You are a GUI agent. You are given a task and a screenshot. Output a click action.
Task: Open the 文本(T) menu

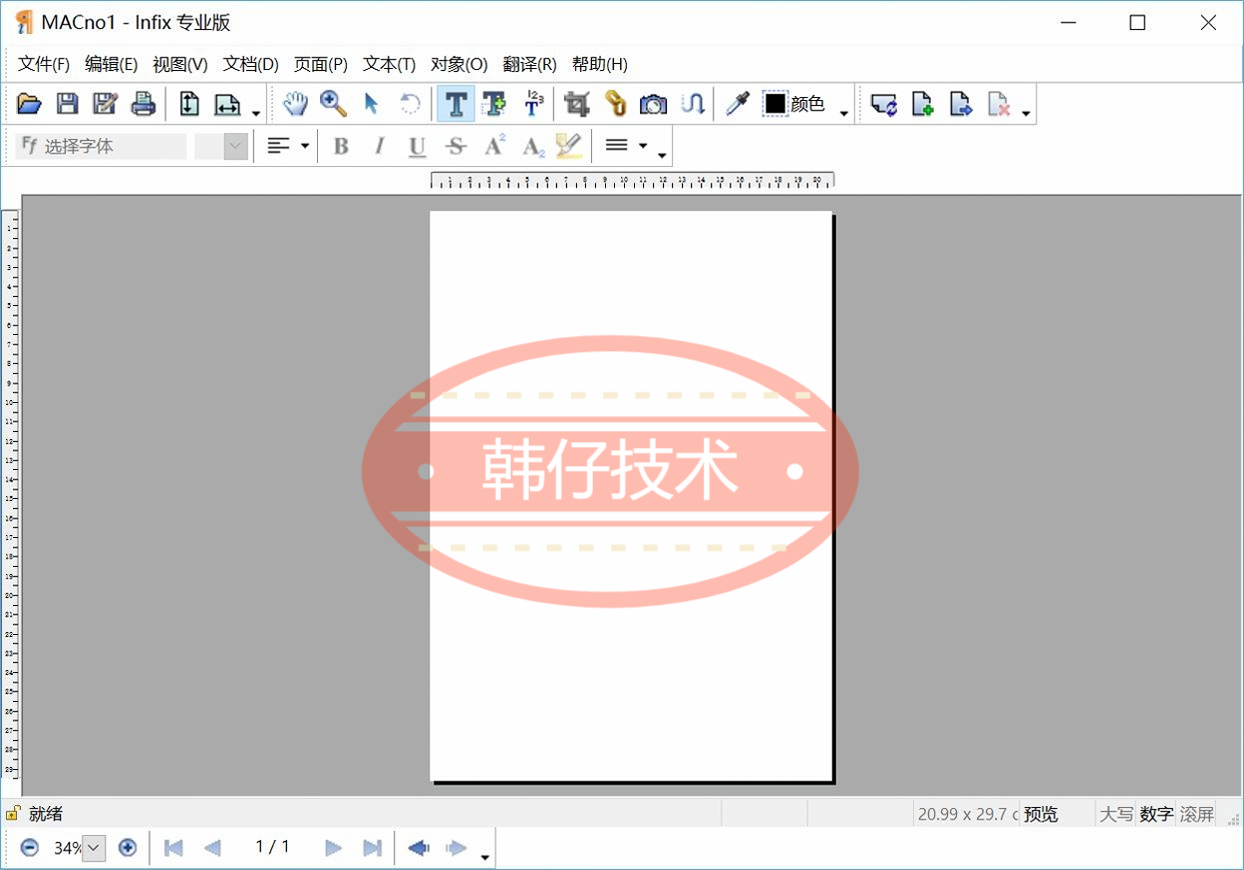pyautogui.click(x=389, y=64)
